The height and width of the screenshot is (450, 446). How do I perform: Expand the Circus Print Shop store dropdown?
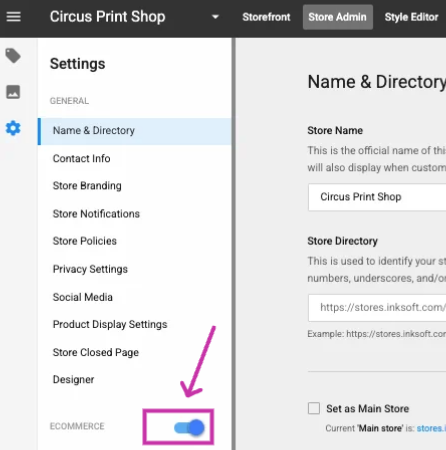(215, 17)
